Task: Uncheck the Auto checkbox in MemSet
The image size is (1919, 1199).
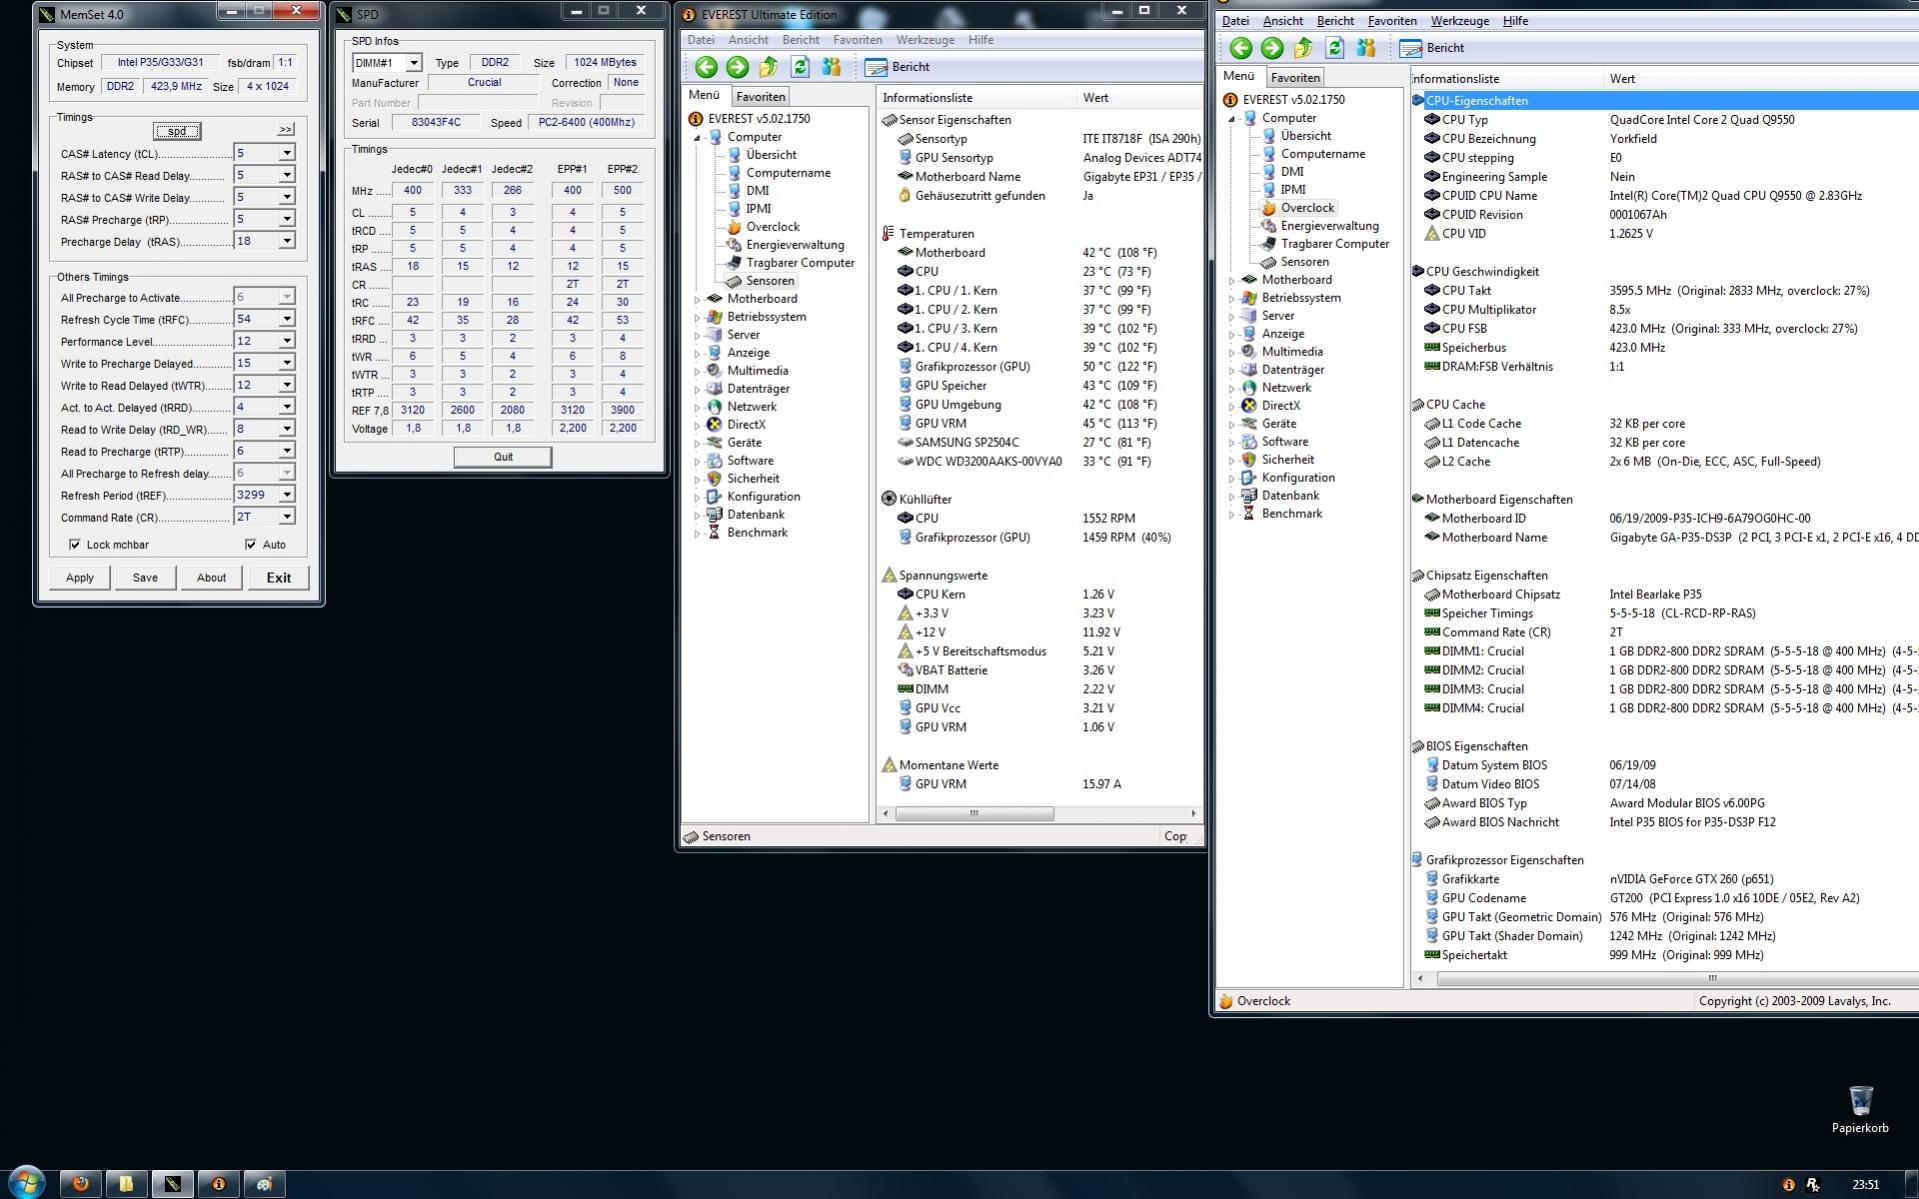Action: pyautogui.click(x=250, y=545)
